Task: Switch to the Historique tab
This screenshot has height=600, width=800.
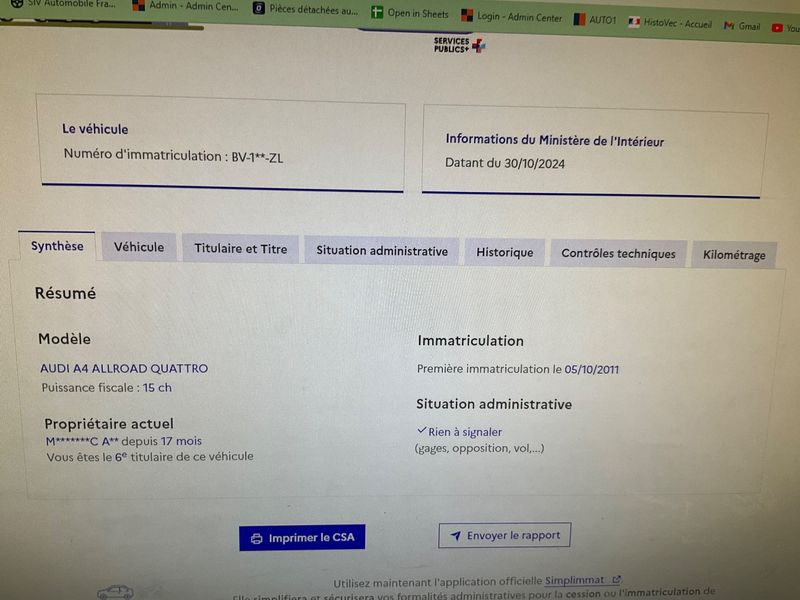Action: pos(505,253)
